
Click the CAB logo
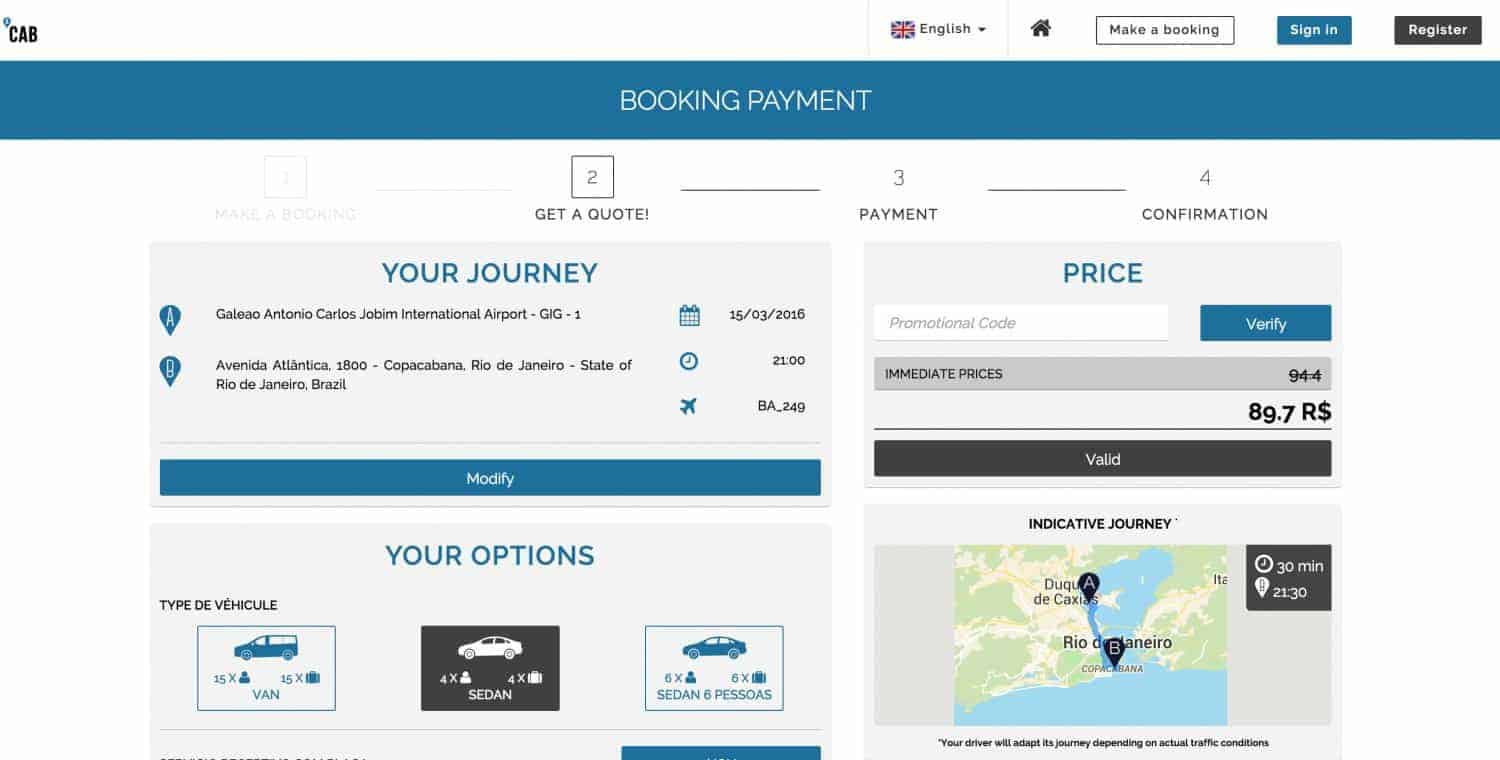(x=20, y=31)
